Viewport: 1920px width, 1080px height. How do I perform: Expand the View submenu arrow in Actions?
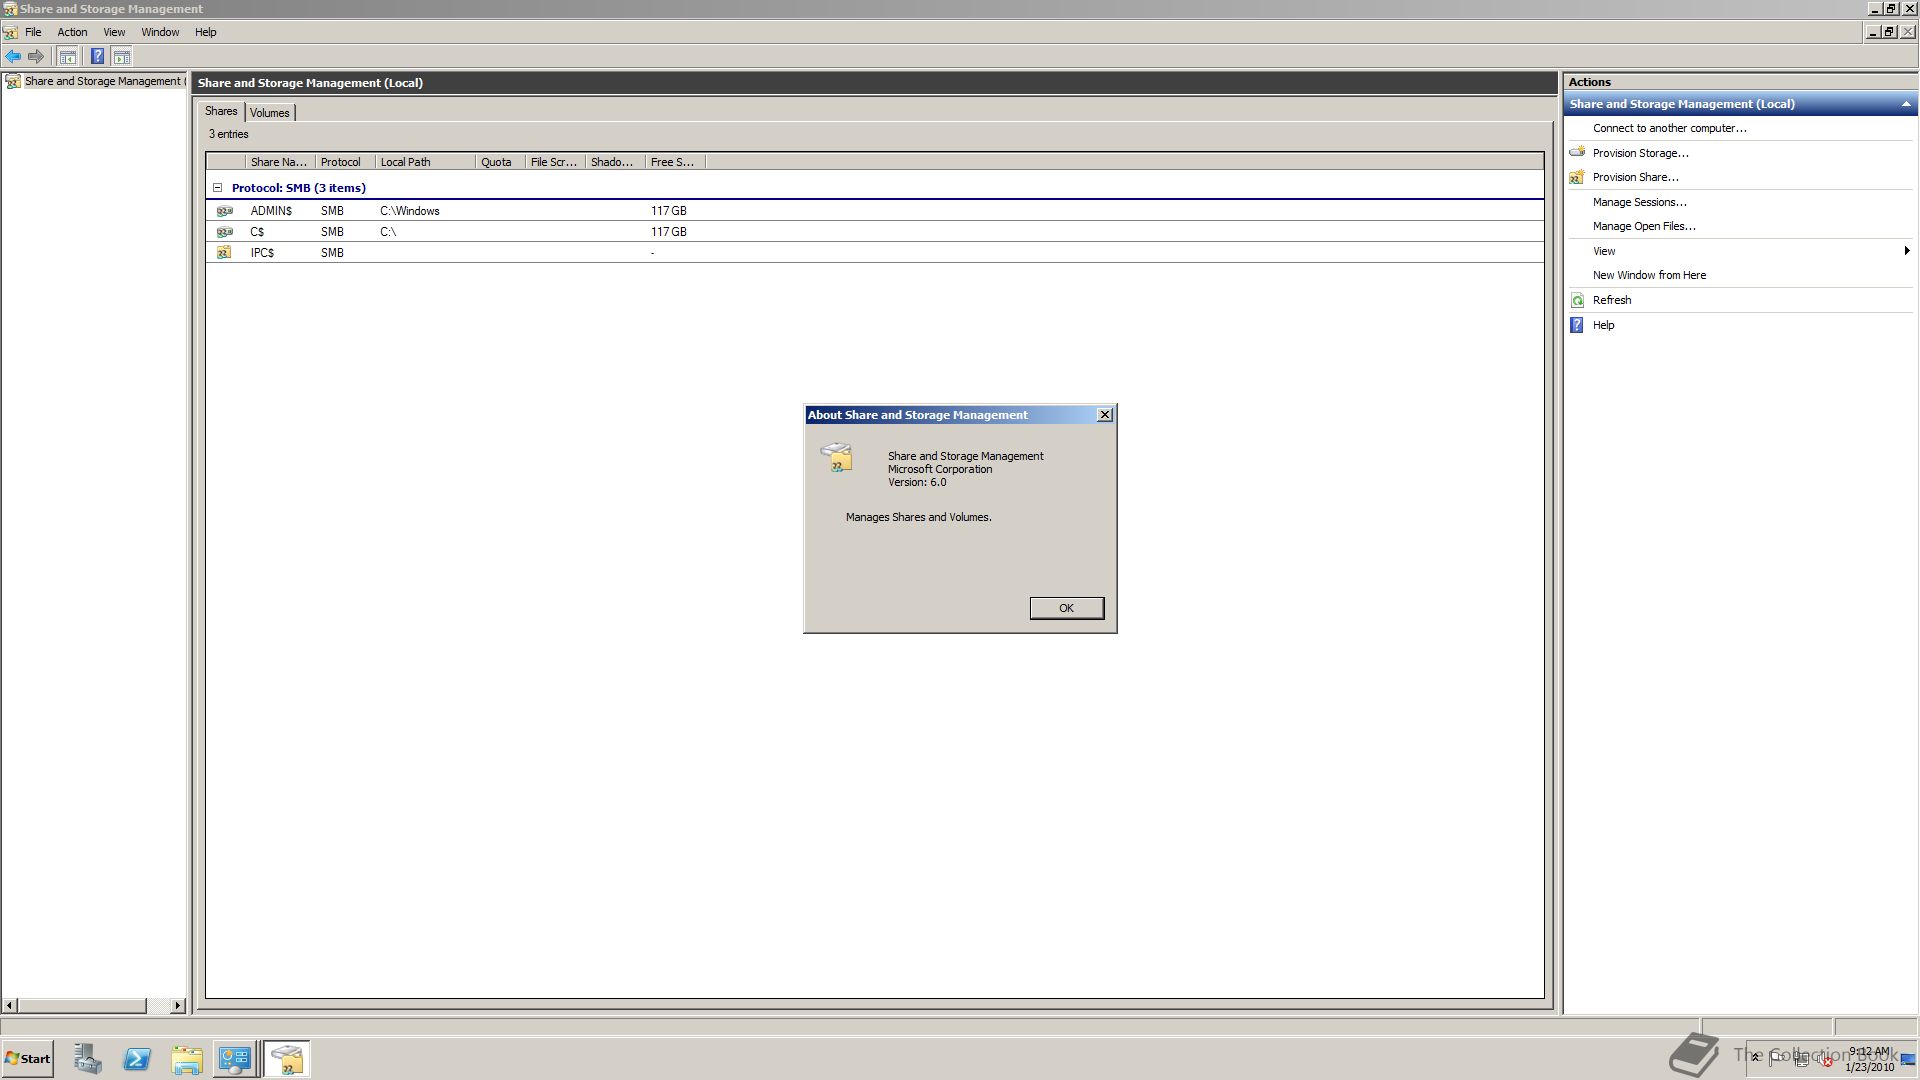[x=1906, y=251]
